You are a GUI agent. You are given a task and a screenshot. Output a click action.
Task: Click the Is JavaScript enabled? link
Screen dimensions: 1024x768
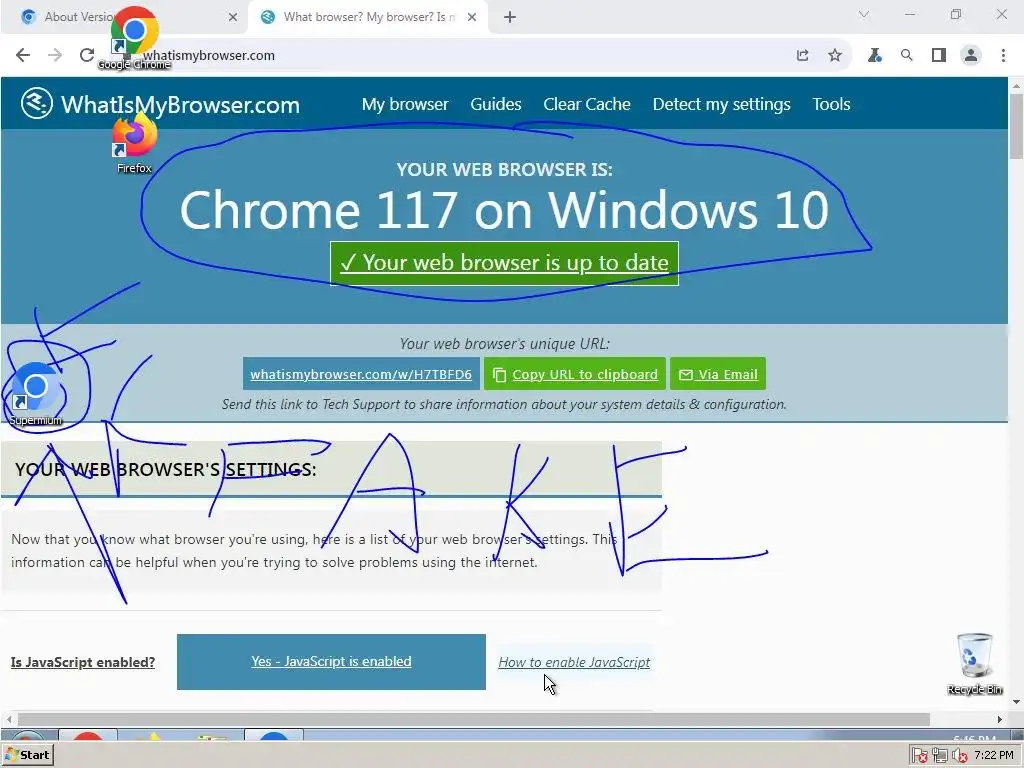(83, 662)
